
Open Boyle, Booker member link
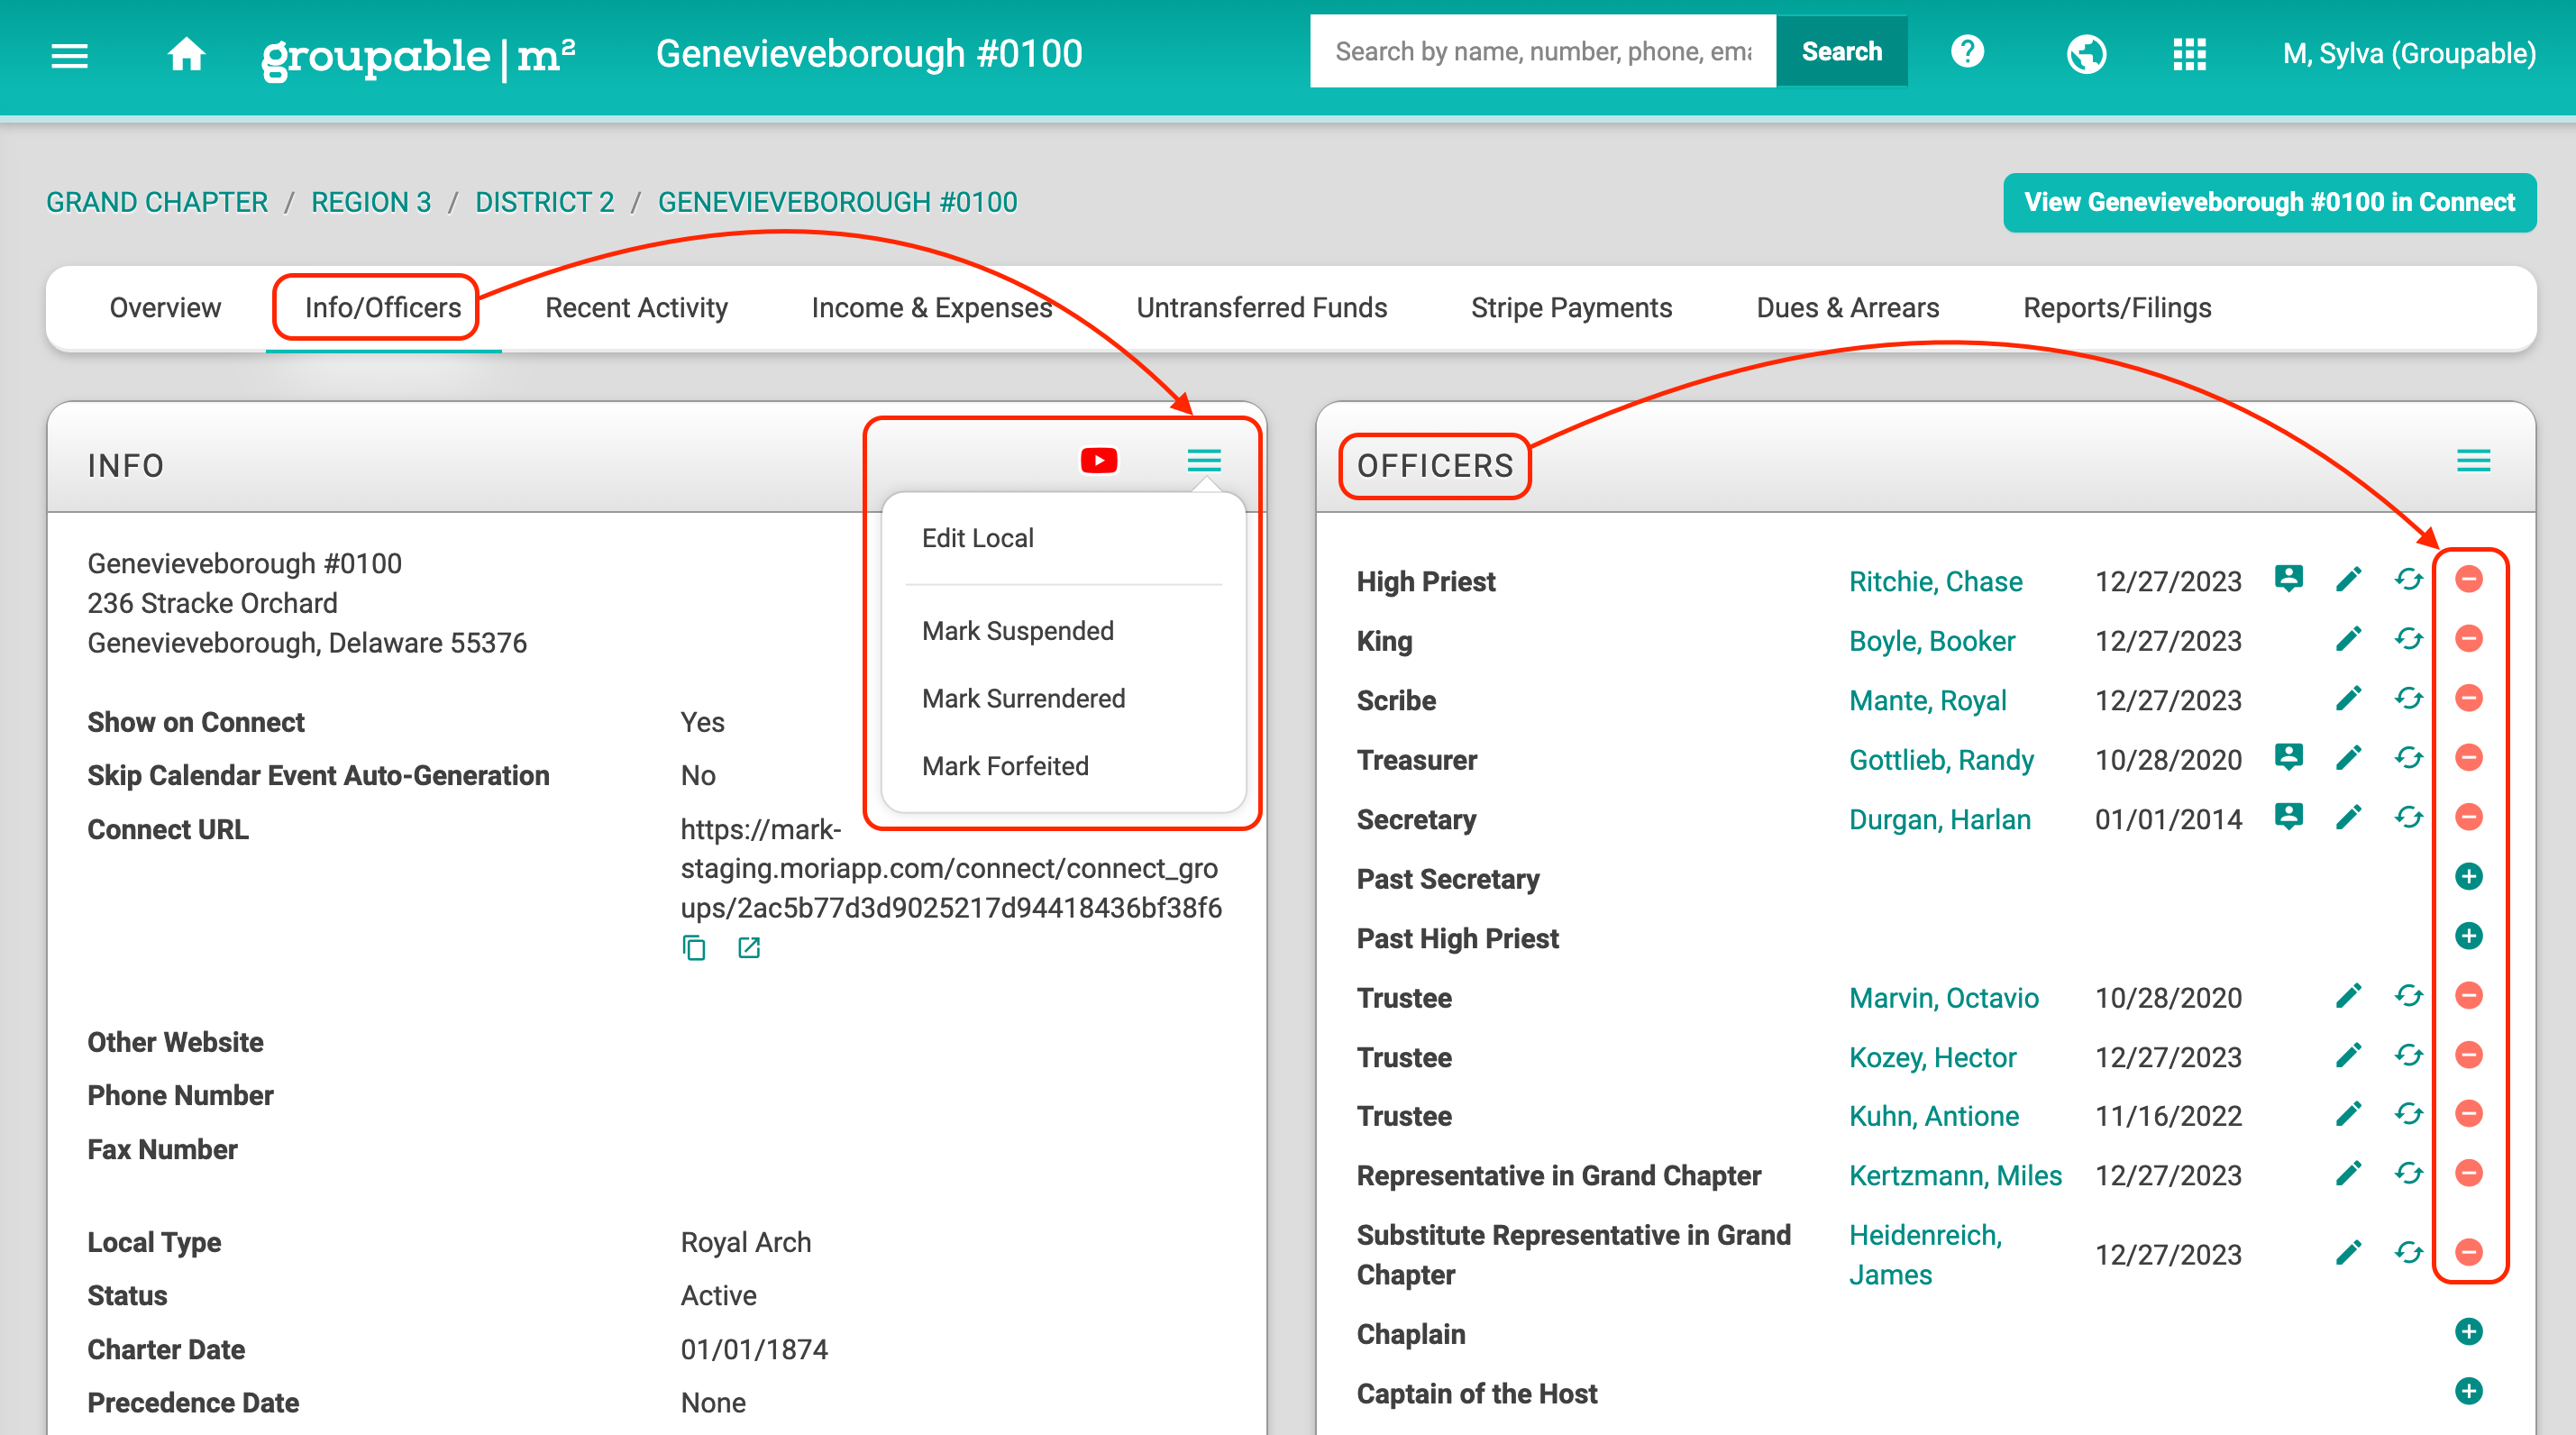(1931, 641)
